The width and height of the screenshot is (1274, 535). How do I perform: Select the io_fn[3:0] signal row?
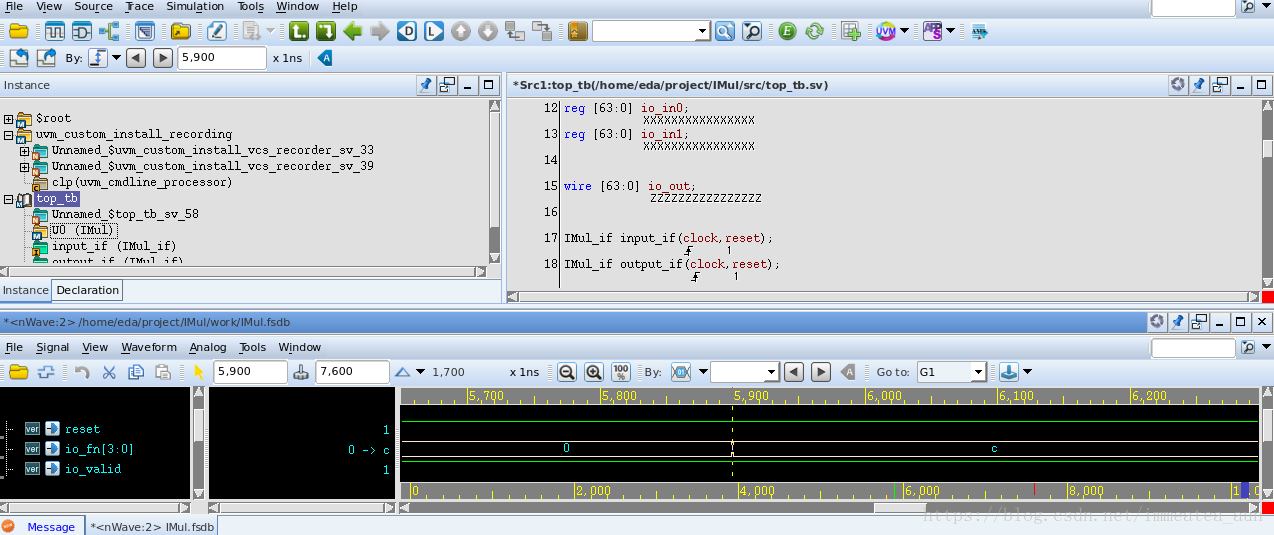(x=98, y=449)
